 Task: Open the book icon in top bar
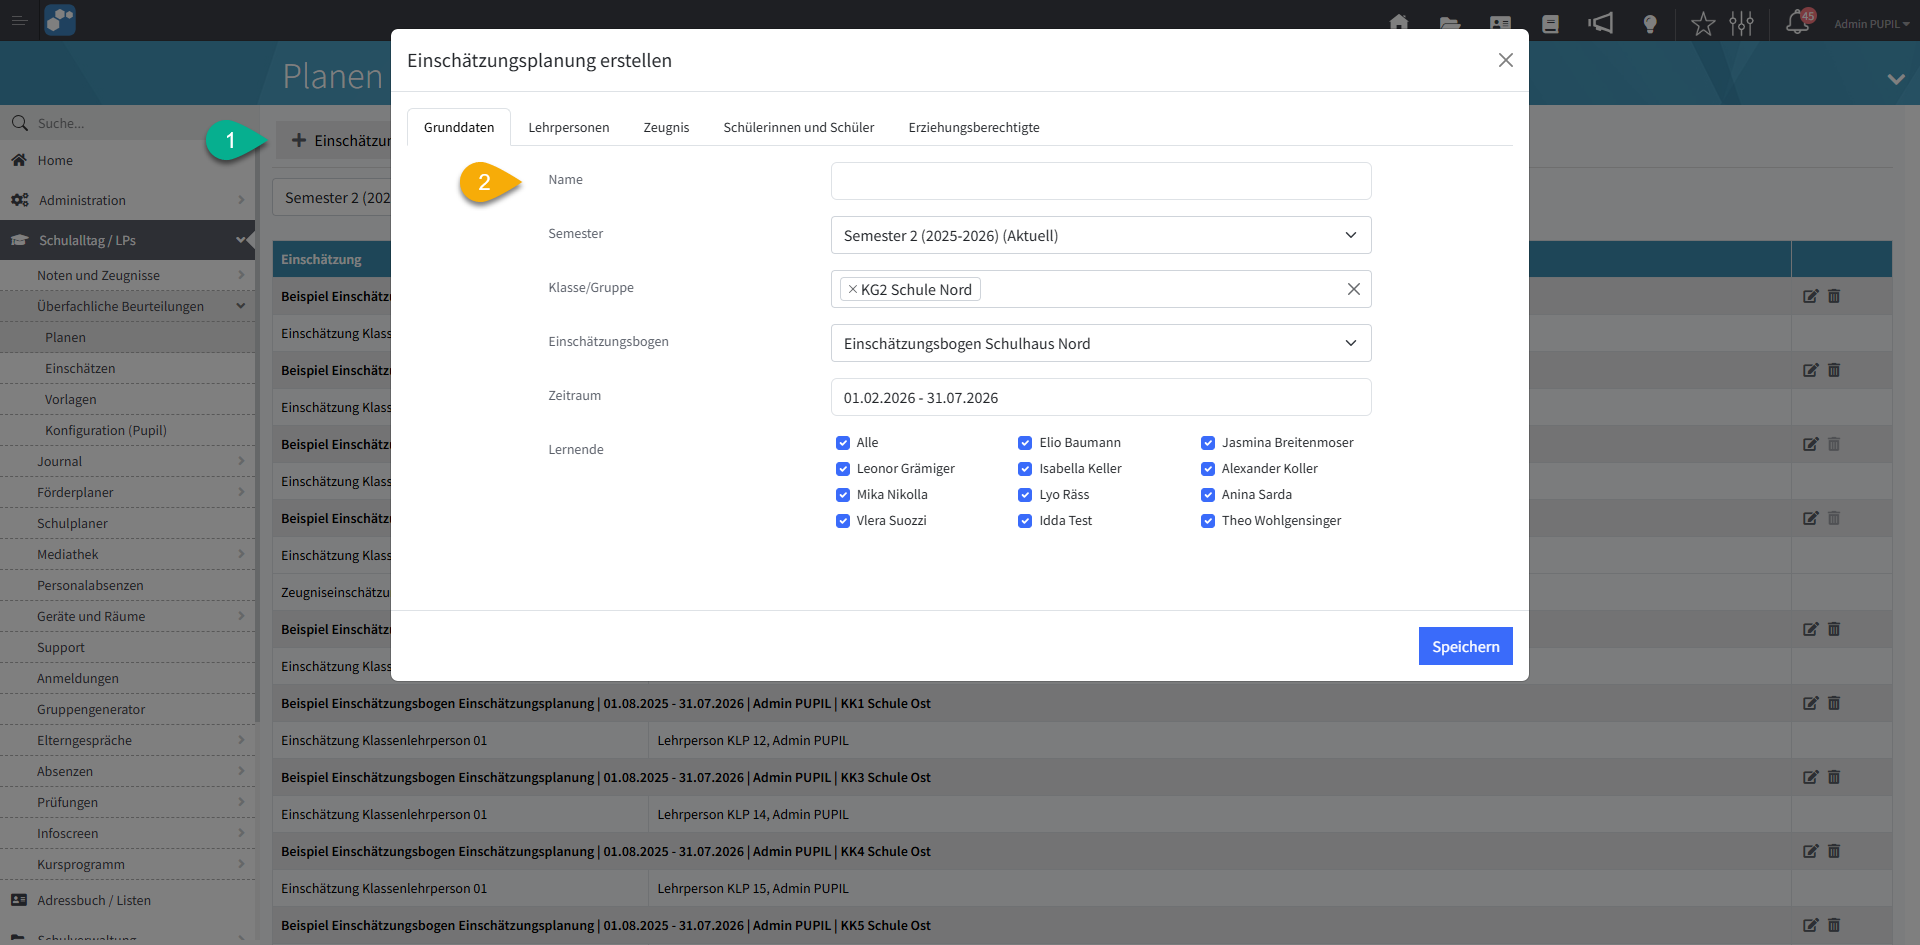(x=1550, y=23)
